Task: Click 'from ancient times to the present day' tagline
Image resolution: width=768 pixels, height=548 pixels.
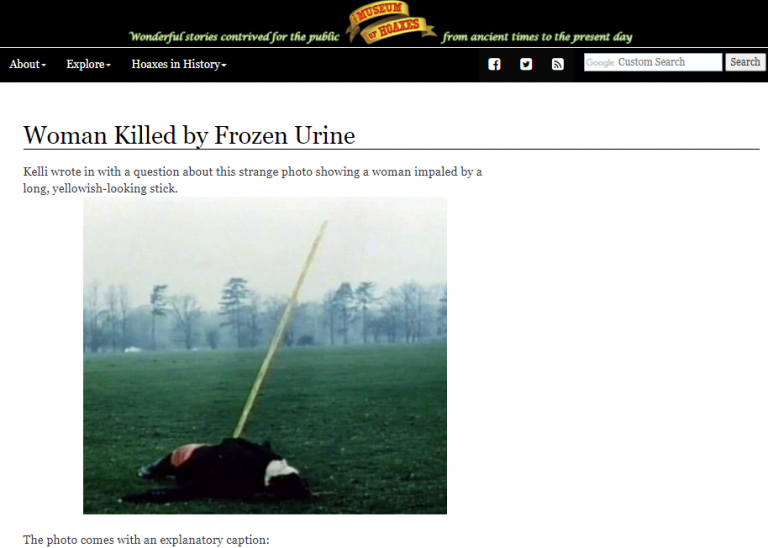Action: (537, 37)
